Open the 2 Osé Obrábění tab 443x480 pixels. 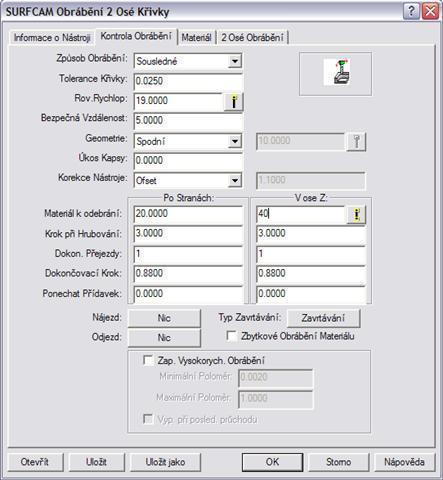click(252, 38)
